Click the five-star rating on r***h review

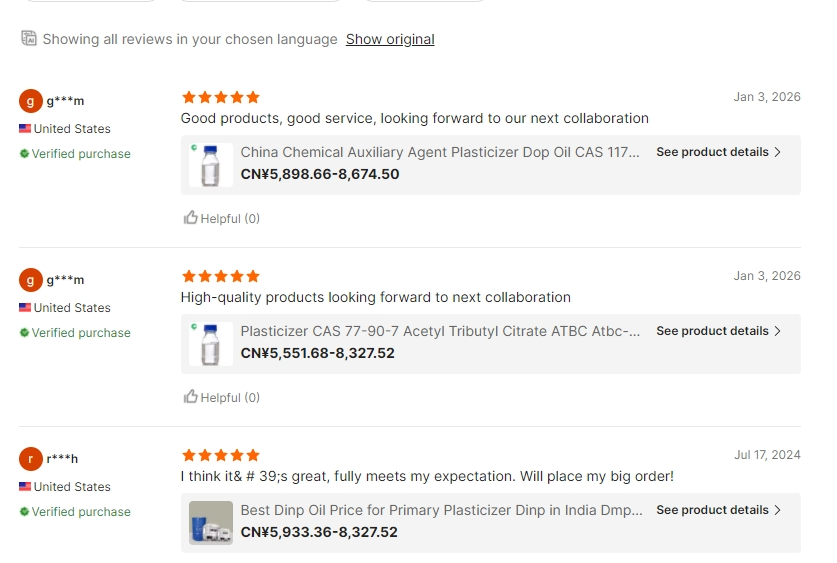220,455
